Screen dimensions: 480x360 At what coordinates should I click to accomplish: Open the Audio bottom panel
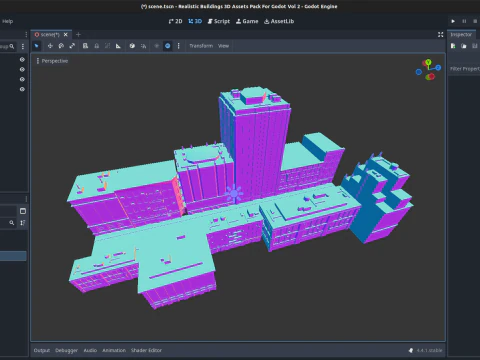[x=90, y=350]
